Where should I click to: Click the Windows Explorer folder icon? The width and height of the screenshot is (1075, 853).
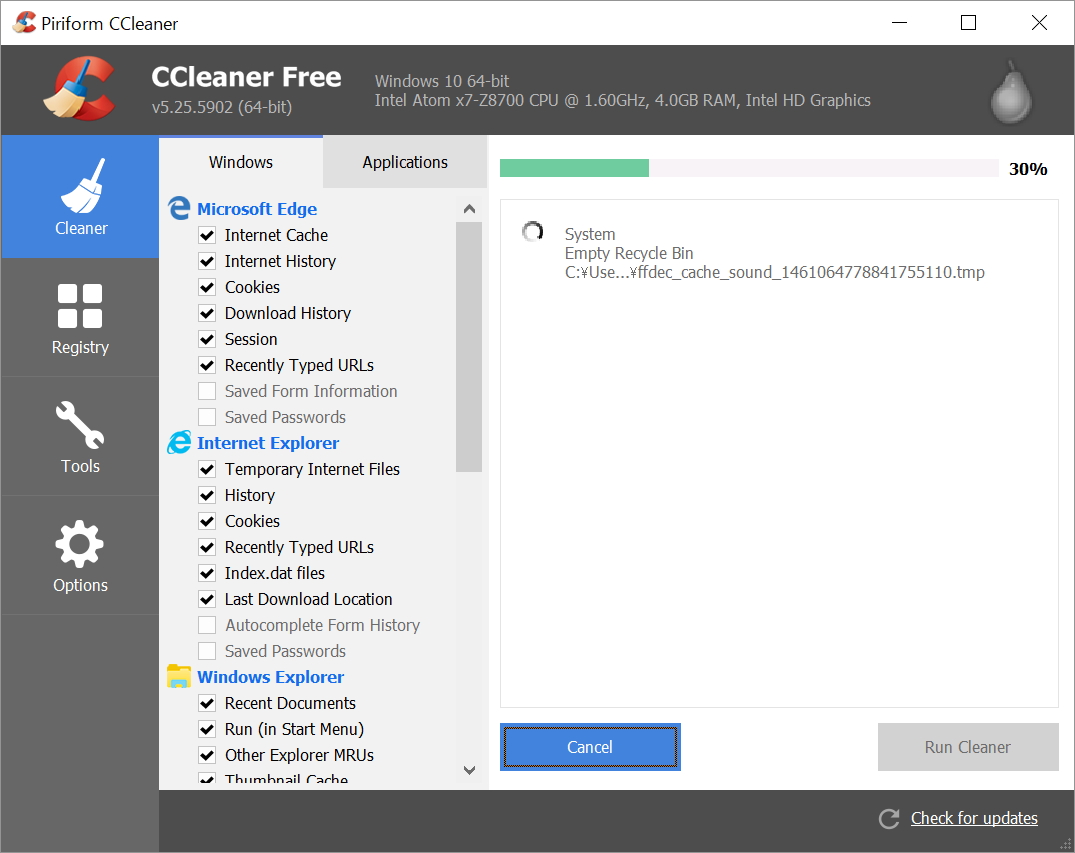[x=179, y=676]
